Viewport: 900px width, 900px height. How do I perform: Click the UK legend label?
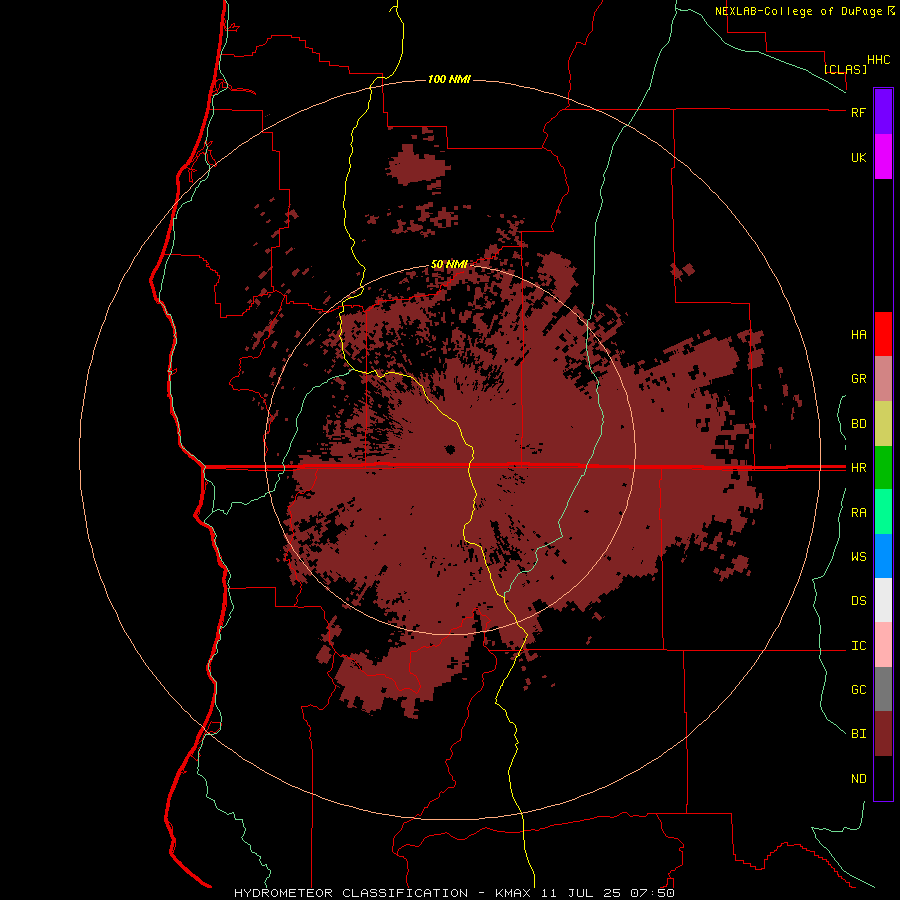click(858, 158)
